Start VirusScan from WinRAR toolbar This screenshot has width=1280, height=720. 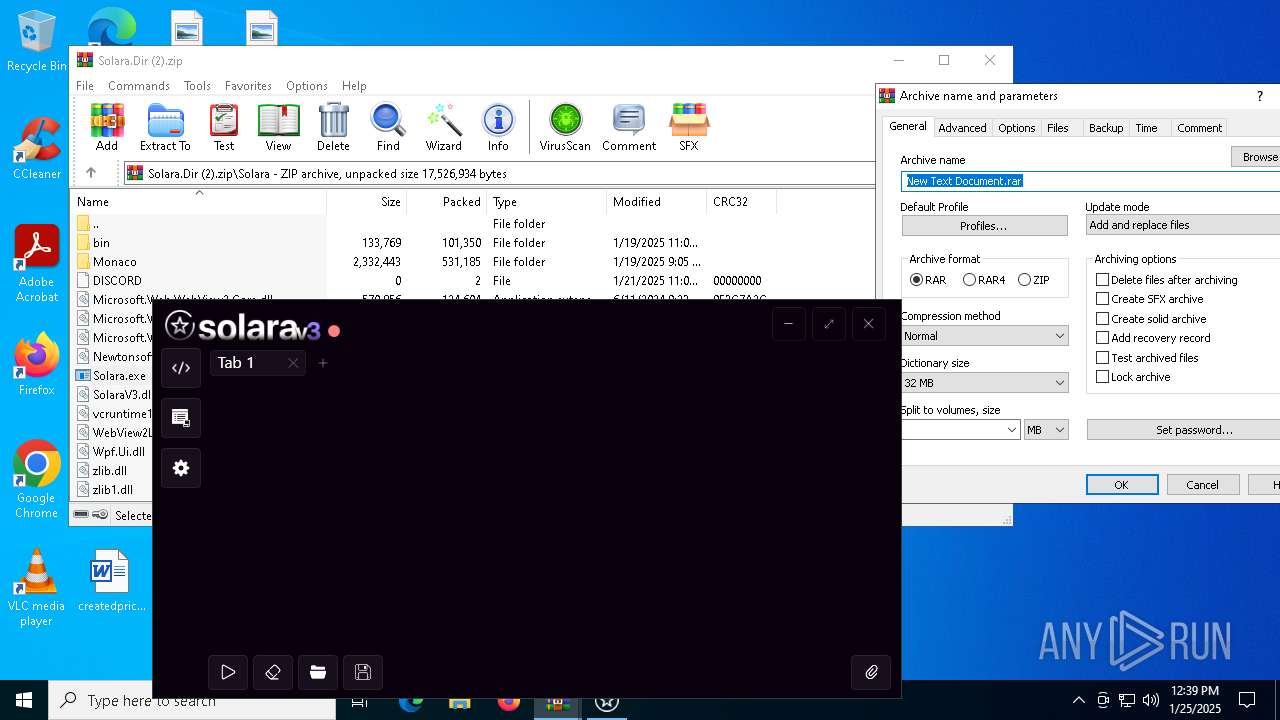[565, 127]
